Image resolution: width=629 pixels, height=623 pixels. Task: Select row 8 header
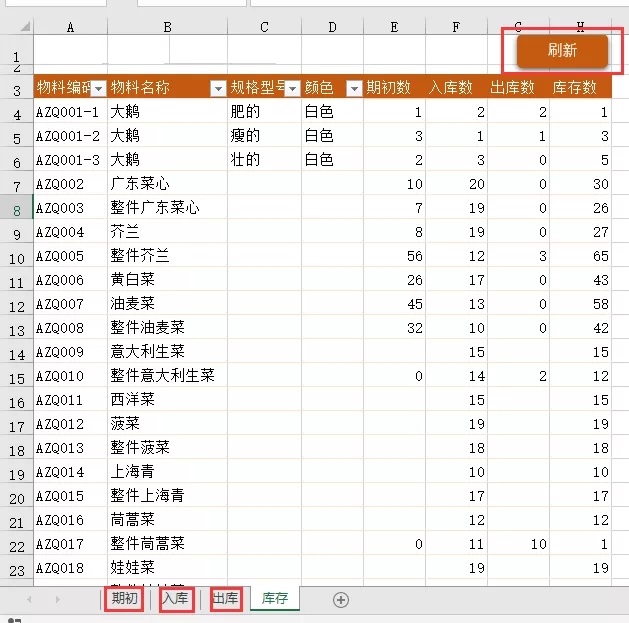tap(16, 207)
